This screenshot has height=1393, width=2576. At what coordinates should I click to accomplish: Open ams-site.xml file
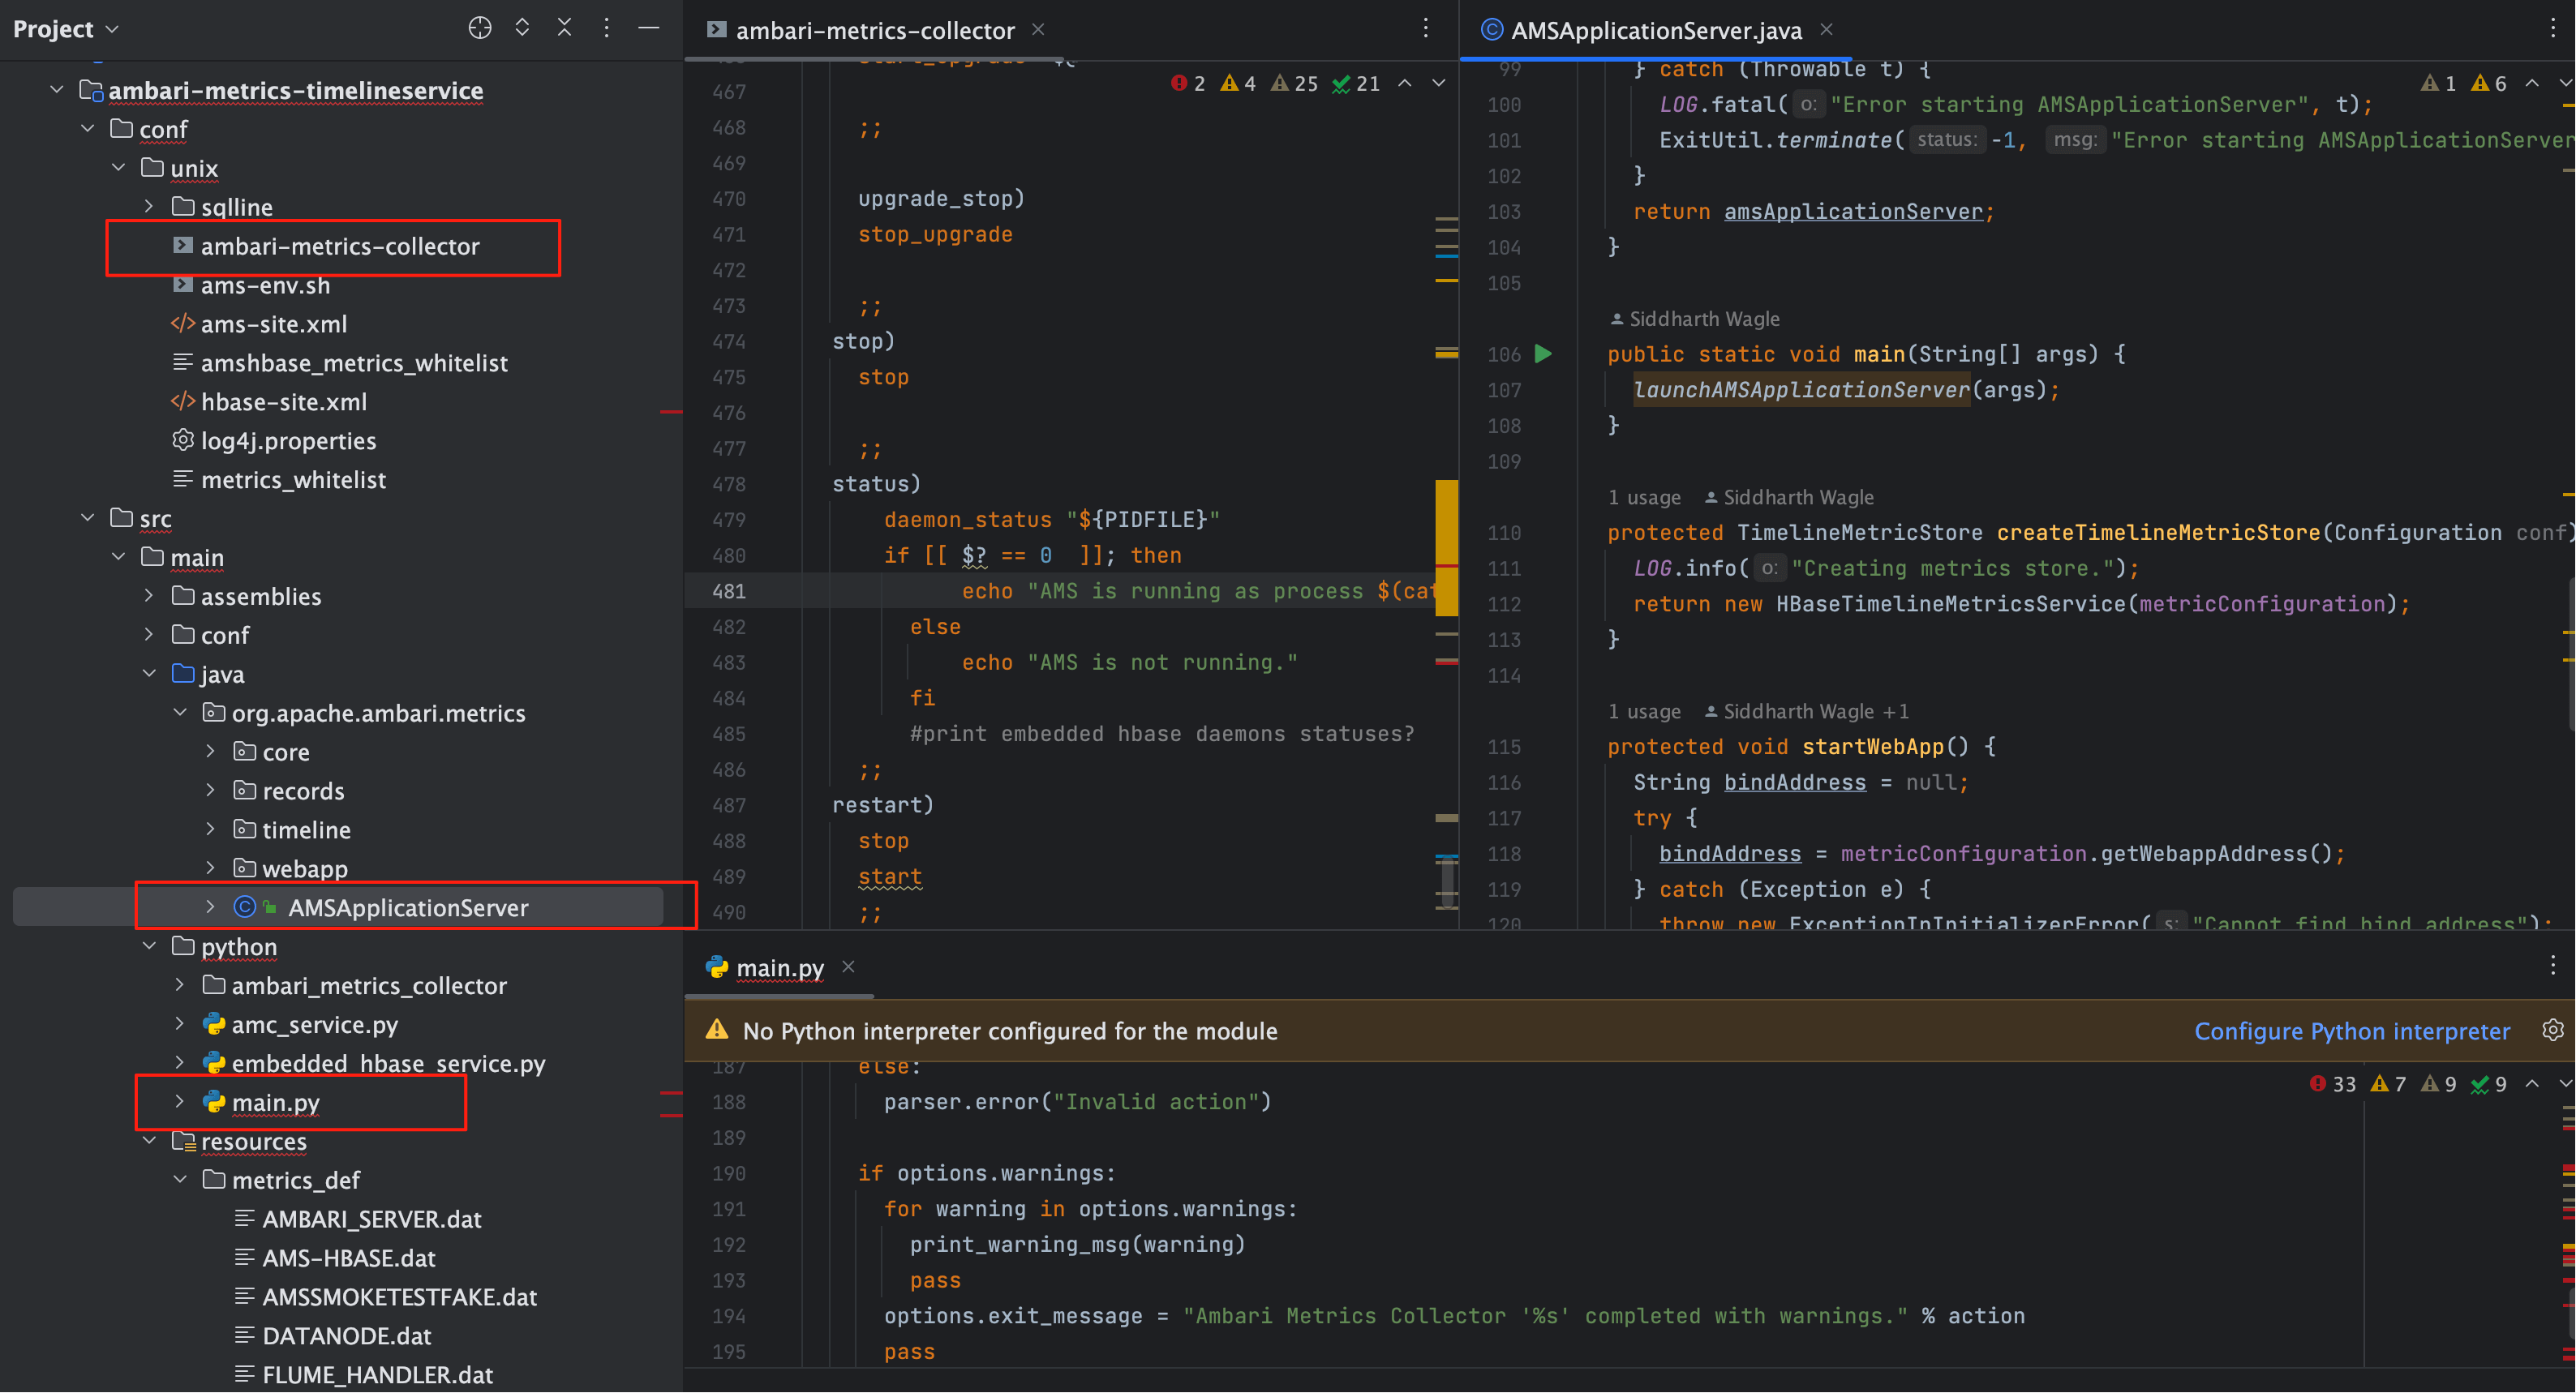274,324
